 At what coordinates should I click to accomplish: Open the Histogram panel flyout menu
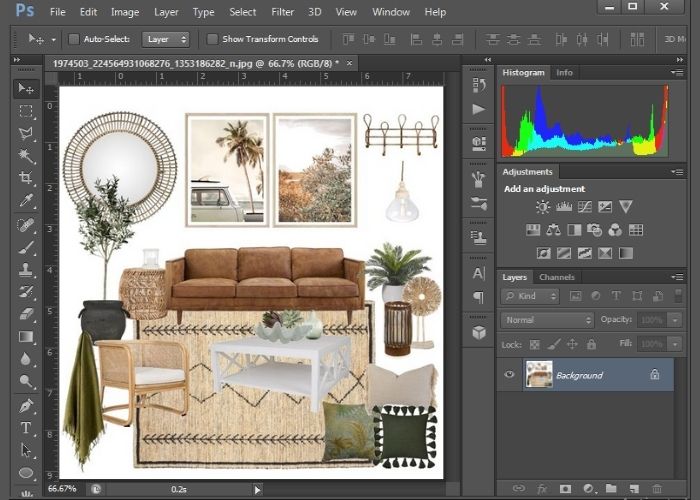click(677, 72)
